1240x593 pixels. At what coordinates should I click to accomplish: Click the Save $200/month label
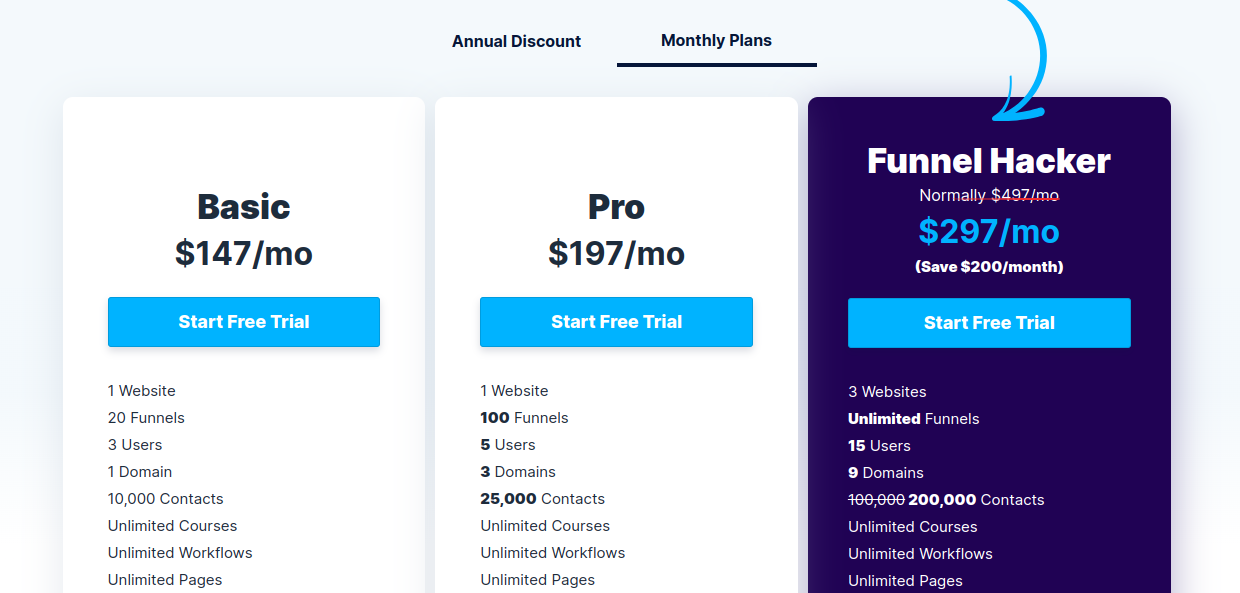coord(988,266)
